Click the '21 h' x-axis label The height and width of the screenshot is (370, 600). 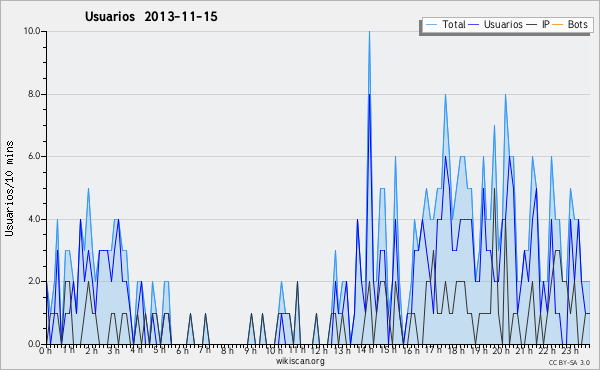(x=525, y=351)
